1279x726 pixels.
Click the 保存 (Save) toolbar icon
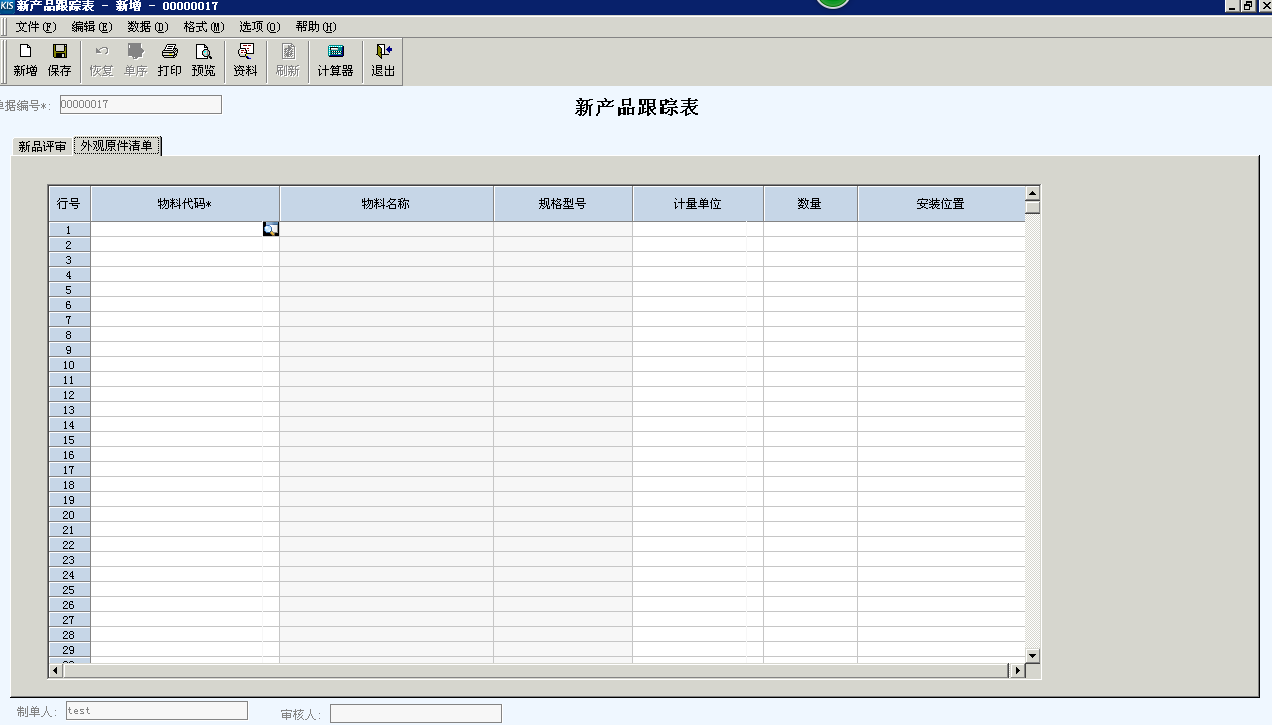[60, 60]
